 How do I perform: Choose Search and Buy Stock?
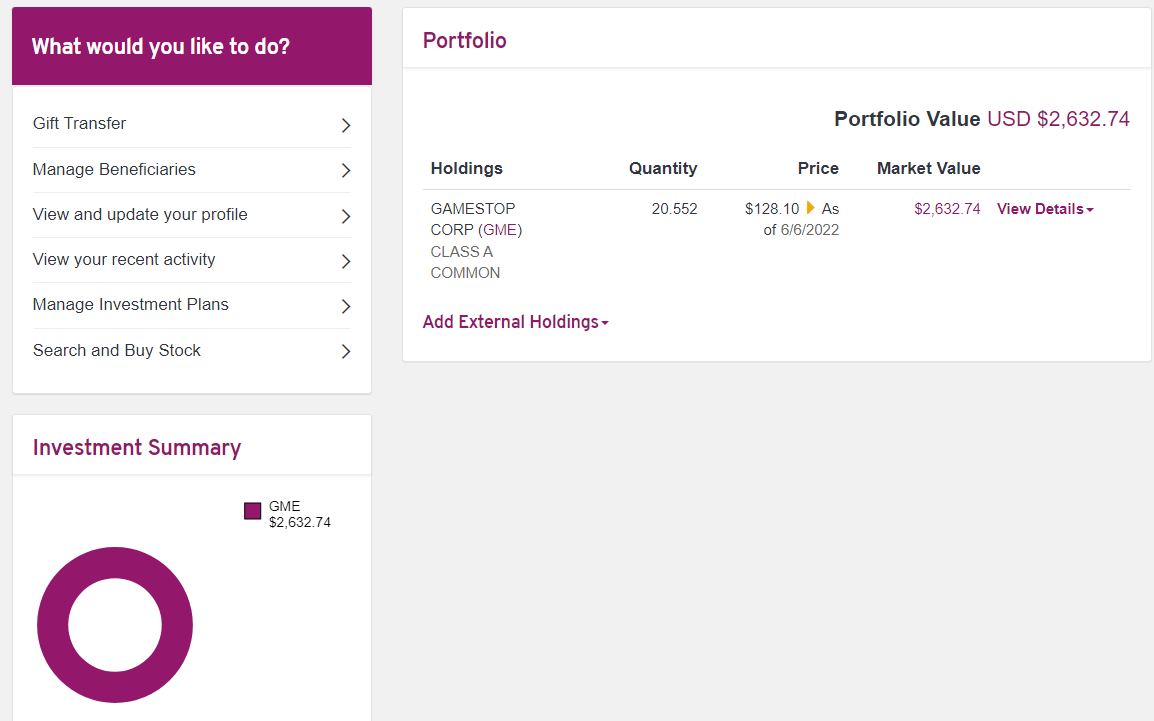coord(117,350)
